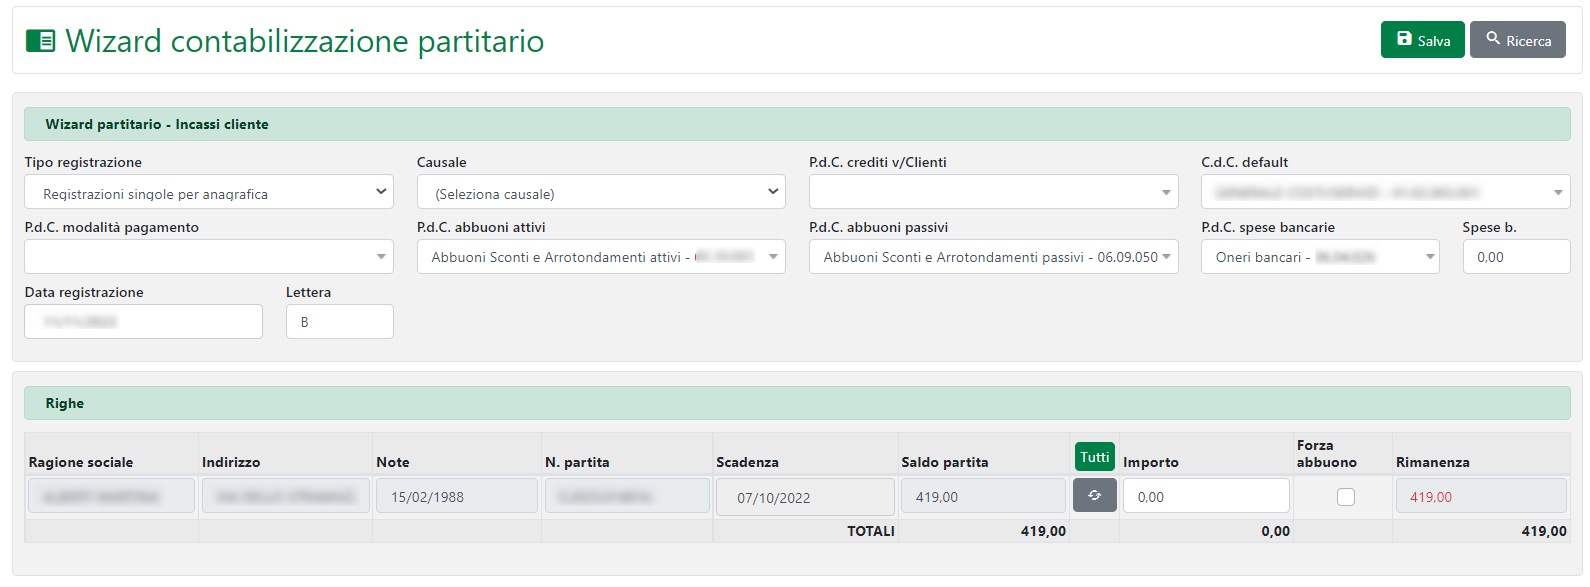Click the Salva button
This screenshot has width=1590, height=587.
[x=1422, y=40]
